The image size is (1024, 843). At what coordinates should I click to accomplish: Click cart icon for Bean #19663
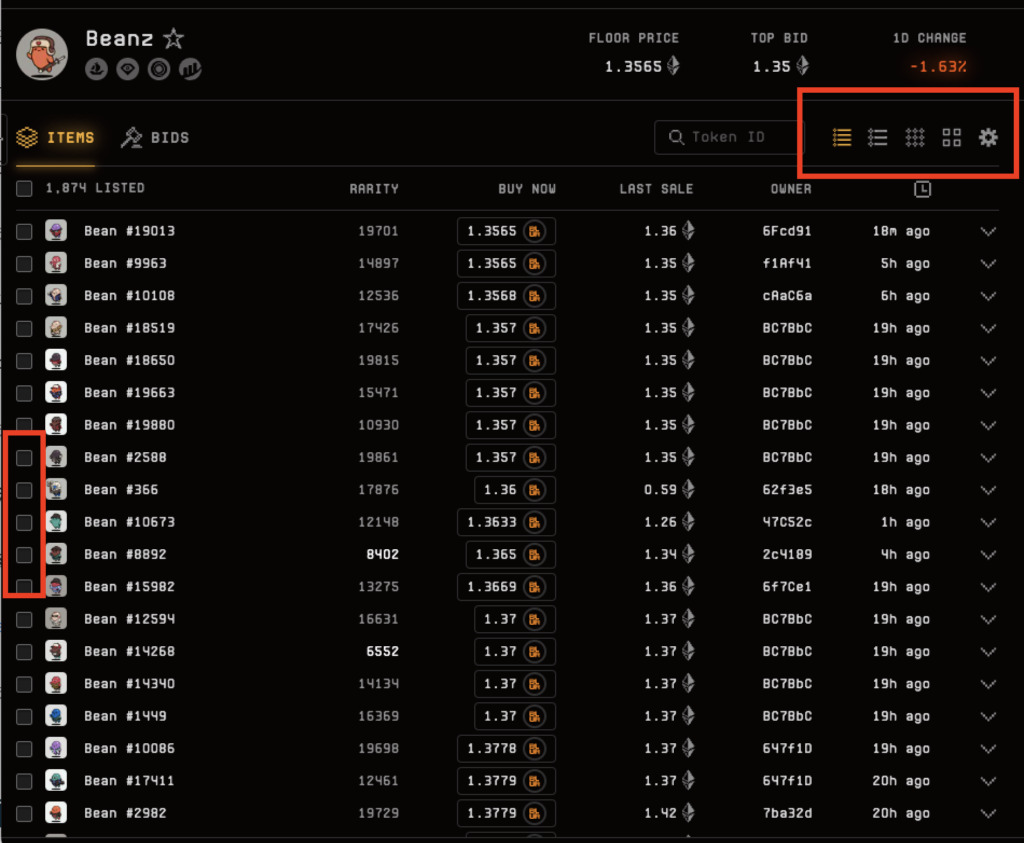pos(534,393)
